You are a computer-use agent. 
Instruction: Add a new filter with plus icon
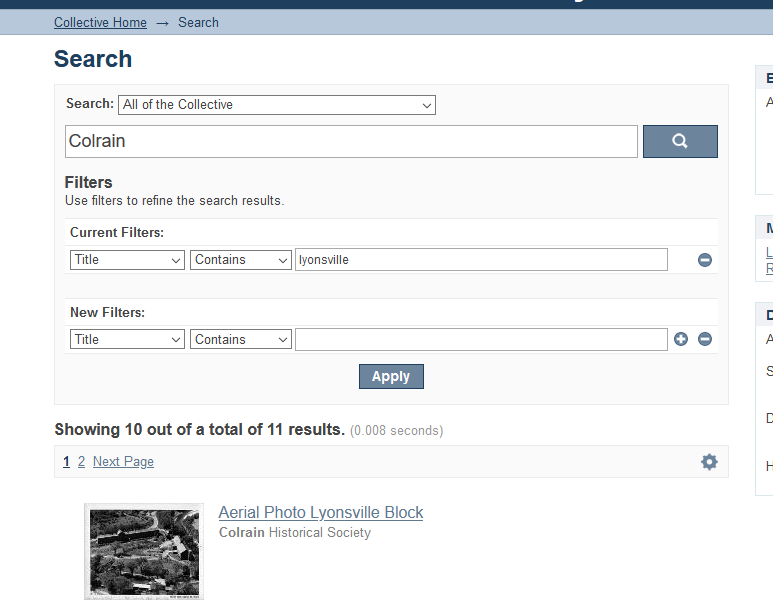point(681,339)
